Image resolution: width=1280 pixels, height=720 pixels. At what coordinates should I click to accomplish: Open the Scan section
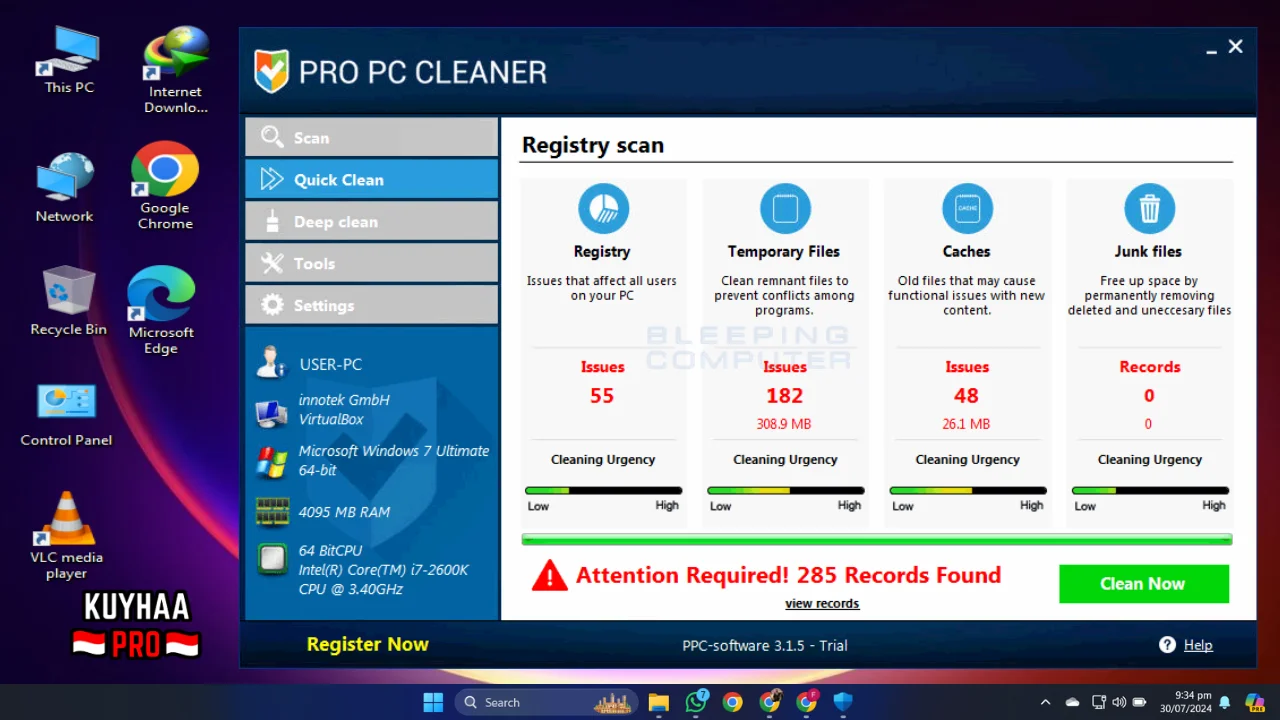click(x=372, y=138)
